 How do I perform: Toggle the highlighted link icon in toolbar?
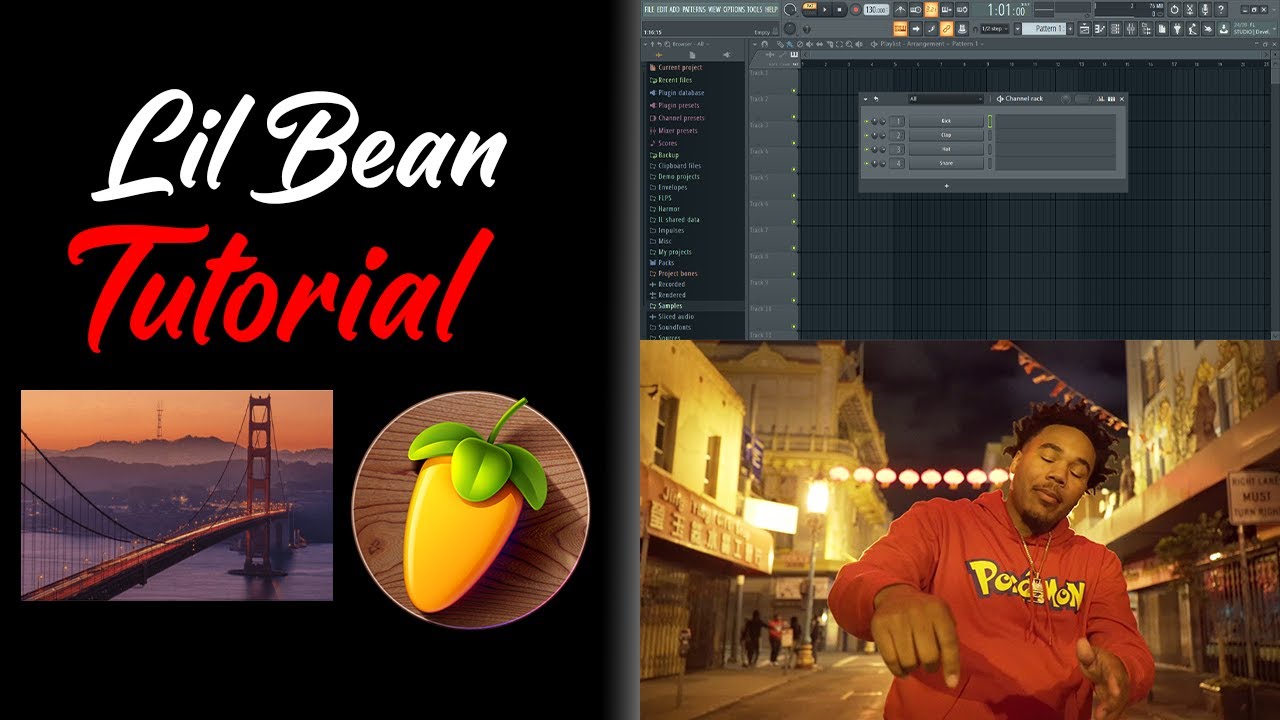[x=946, y=28]
